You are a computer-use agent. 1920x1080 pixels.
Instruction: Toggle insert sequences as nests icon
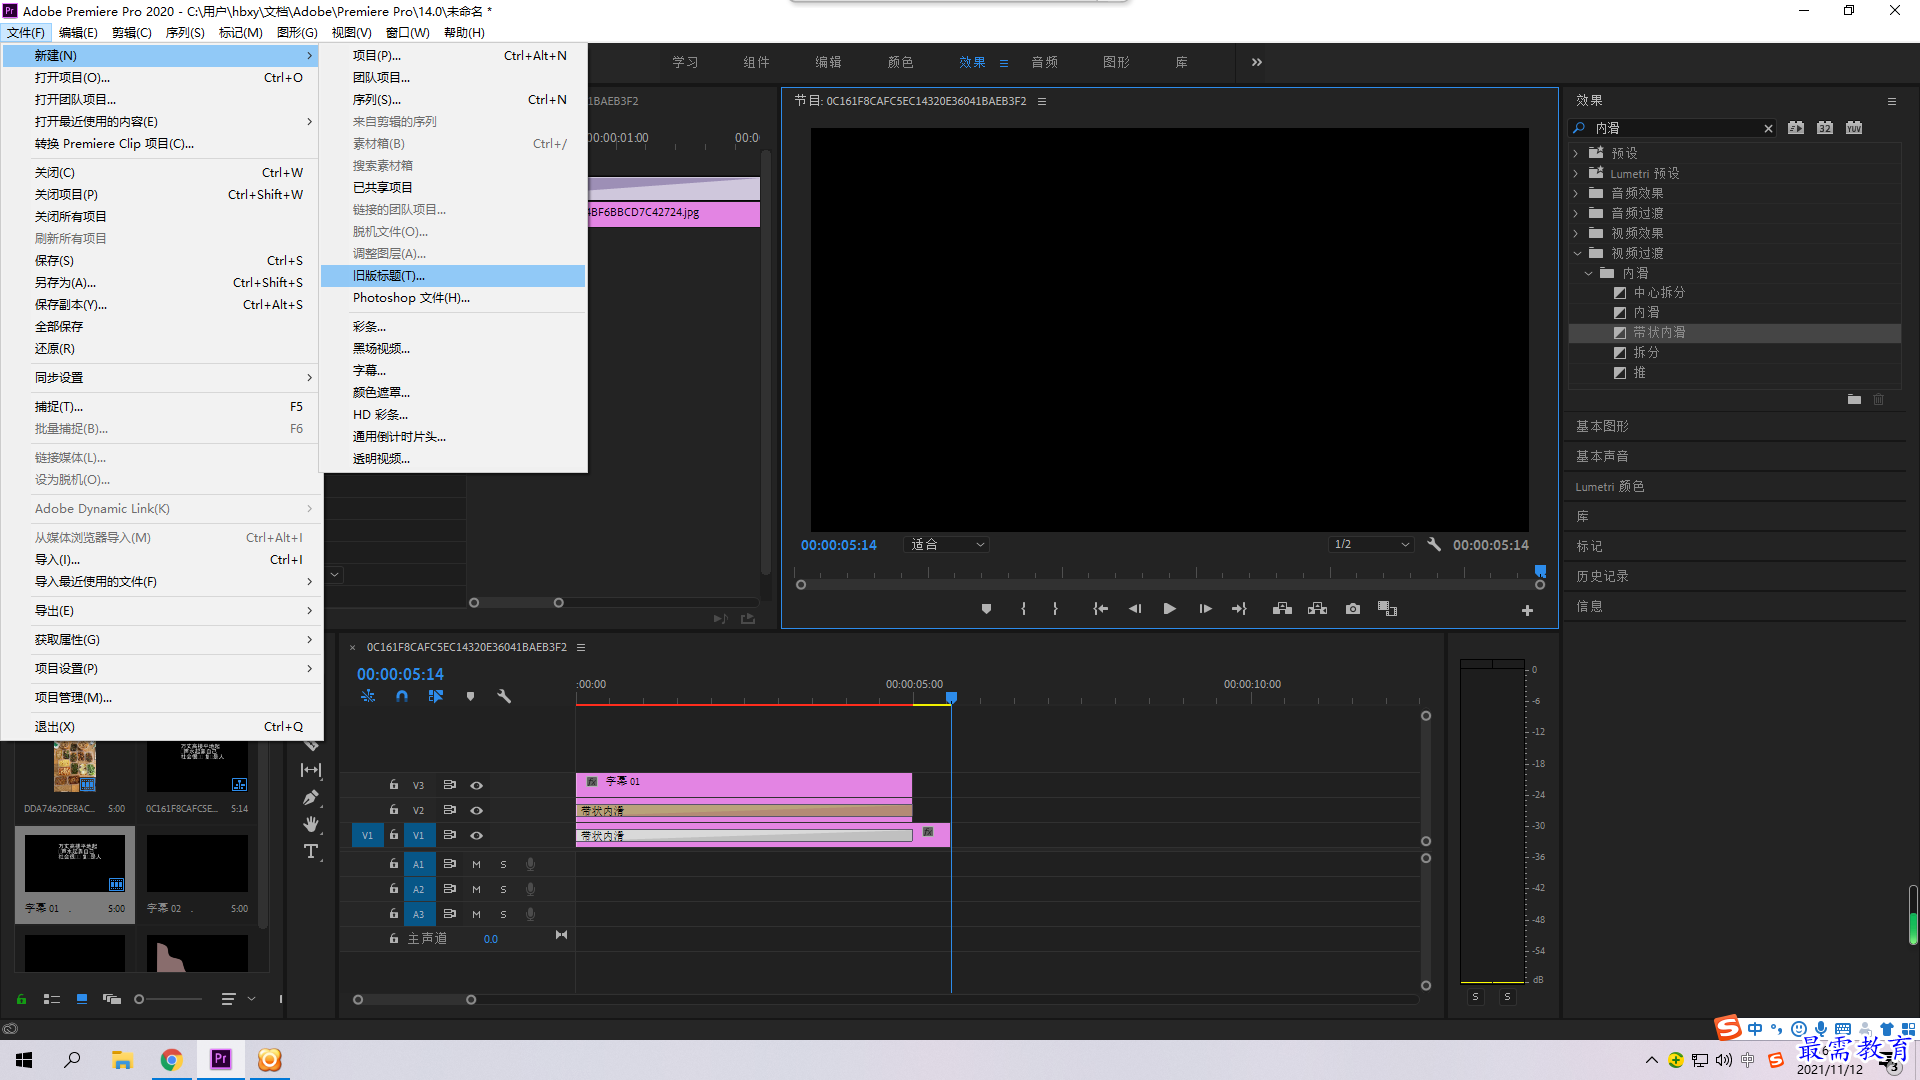368,696
